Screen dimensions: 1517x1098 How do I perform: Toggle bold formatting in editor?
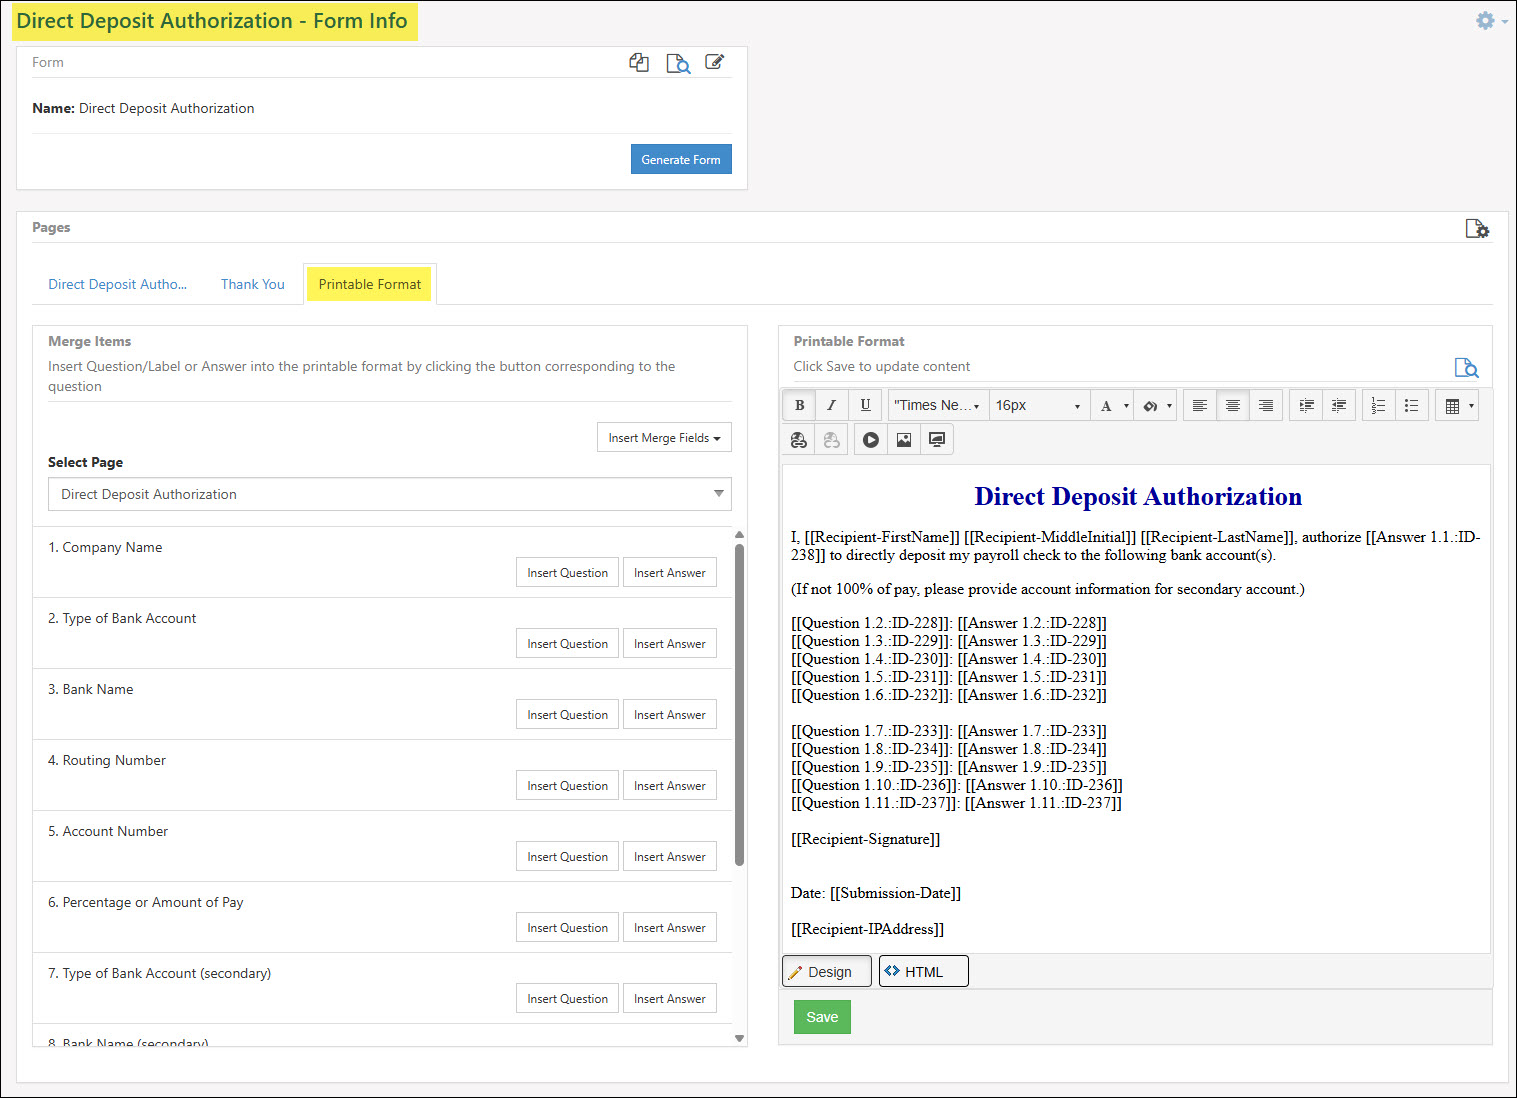pyautogui.click(x=799, y=405)
